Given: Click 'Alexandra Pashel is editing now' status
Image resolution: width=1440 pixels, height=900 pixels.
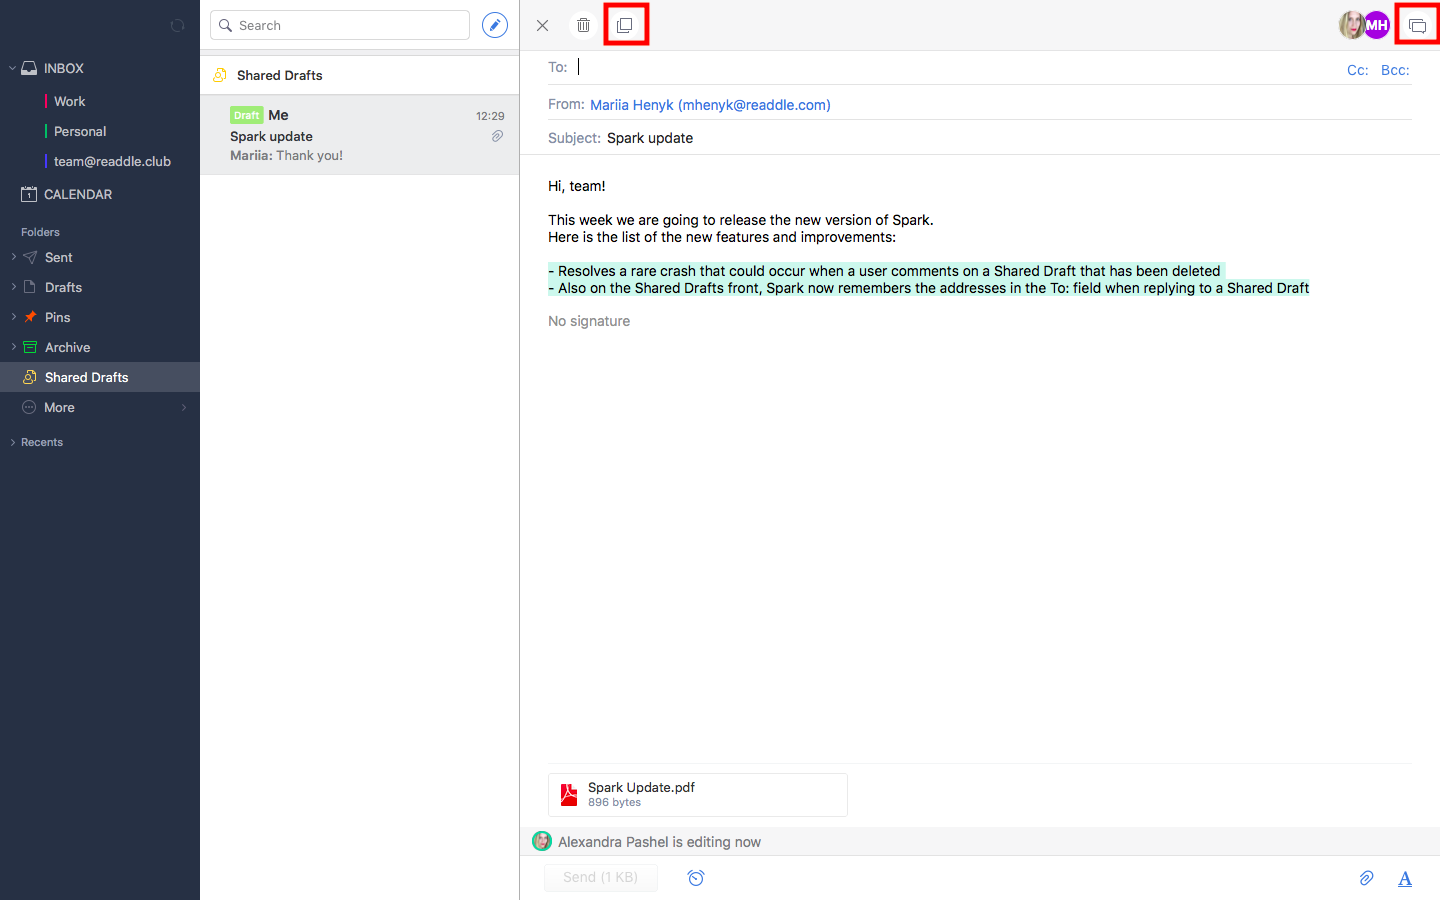Looking at the screenshot, I should point(659,842).
